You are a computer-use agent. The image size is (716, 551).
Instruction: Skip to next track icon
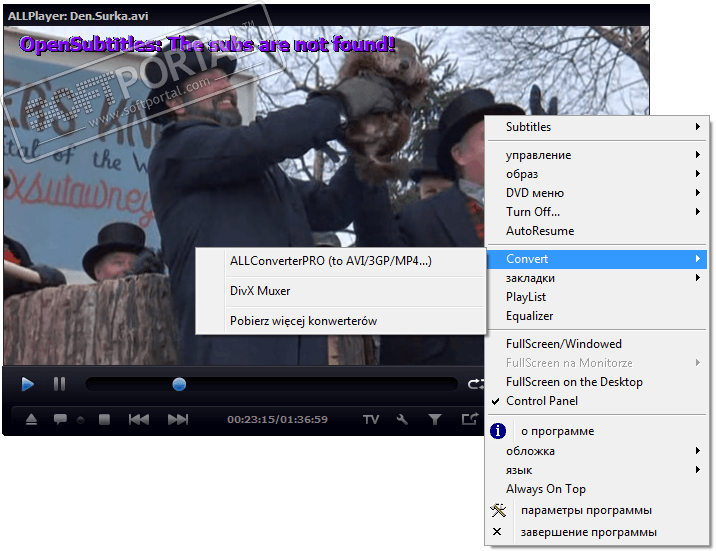(178, 419)
